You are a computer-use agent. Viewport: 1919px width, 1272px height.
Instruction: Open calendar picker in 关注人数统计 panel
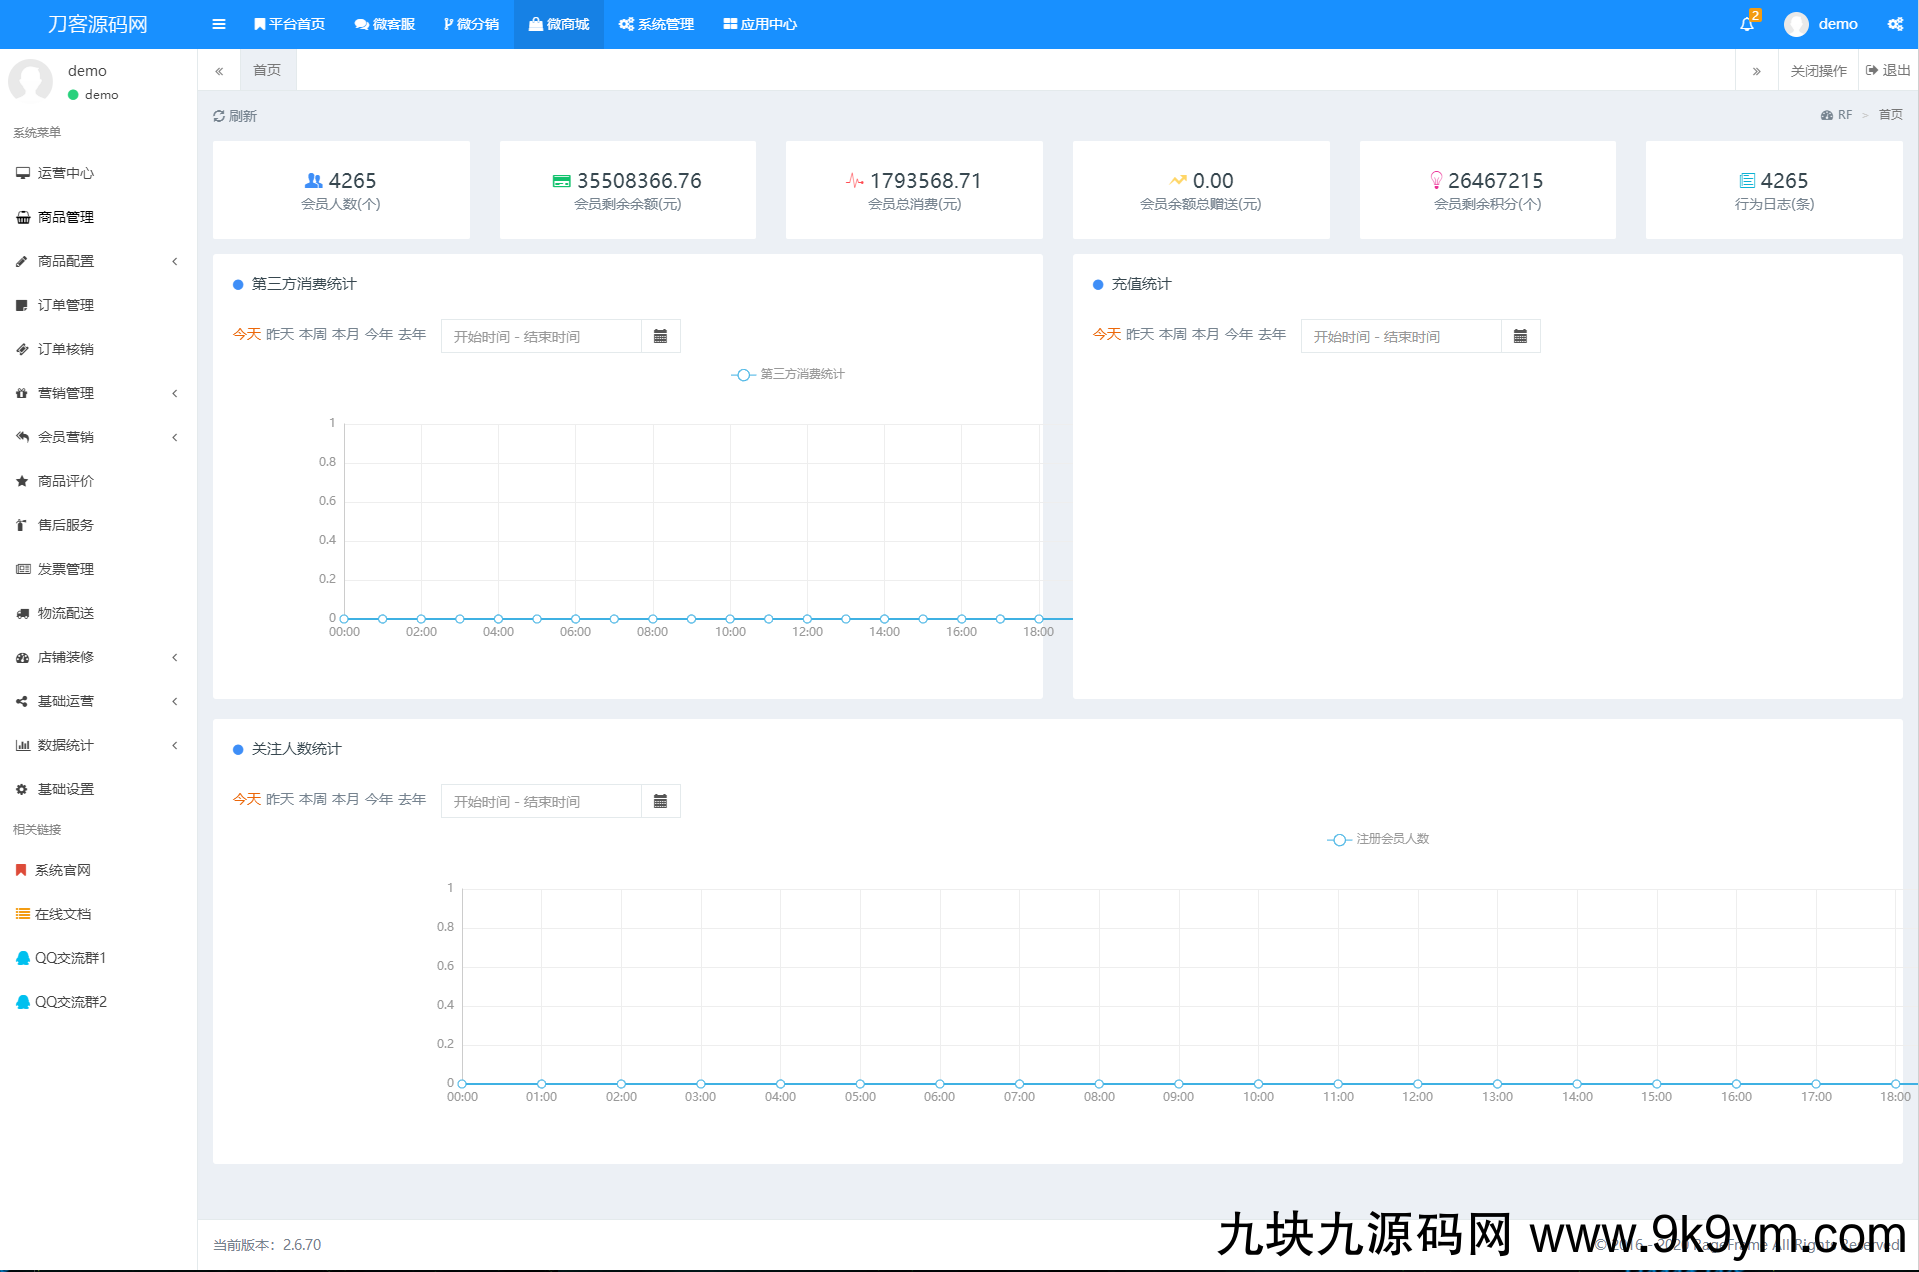pyautogui.click(x=660, y=801)
